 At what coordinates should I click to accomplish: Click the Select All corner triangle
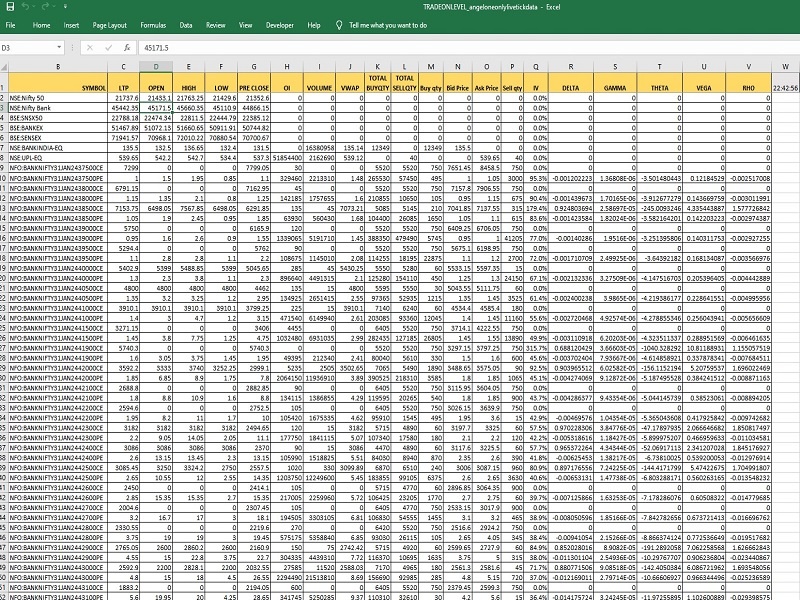click(x=4, y=67)
